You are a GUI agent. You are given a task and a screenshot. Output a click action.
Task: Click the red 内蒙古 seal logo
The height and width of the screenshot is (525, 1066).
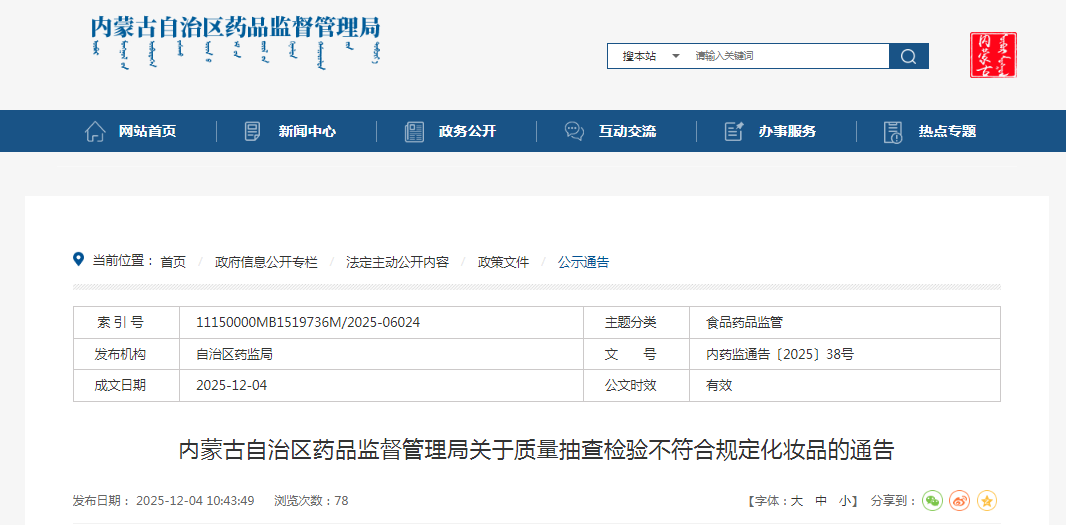coord(993,55)
